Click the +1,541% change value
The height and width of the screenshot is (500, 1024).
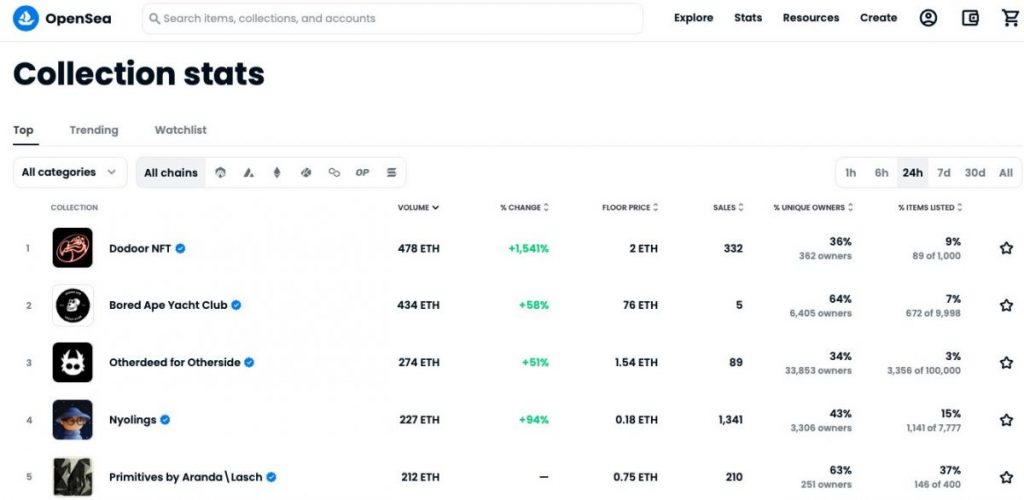528,248
